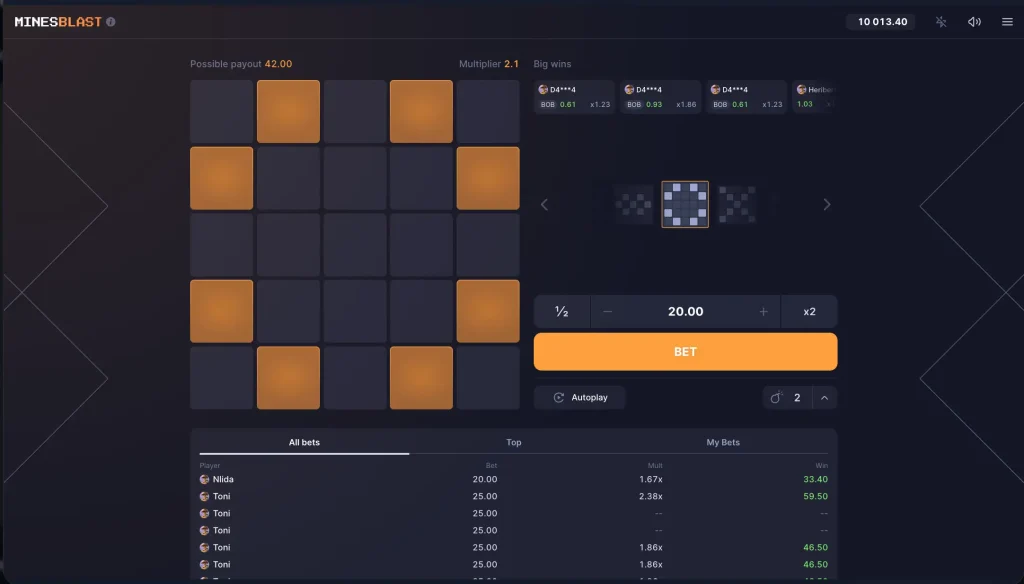Go to next tile pattern with right arrow

827,205
